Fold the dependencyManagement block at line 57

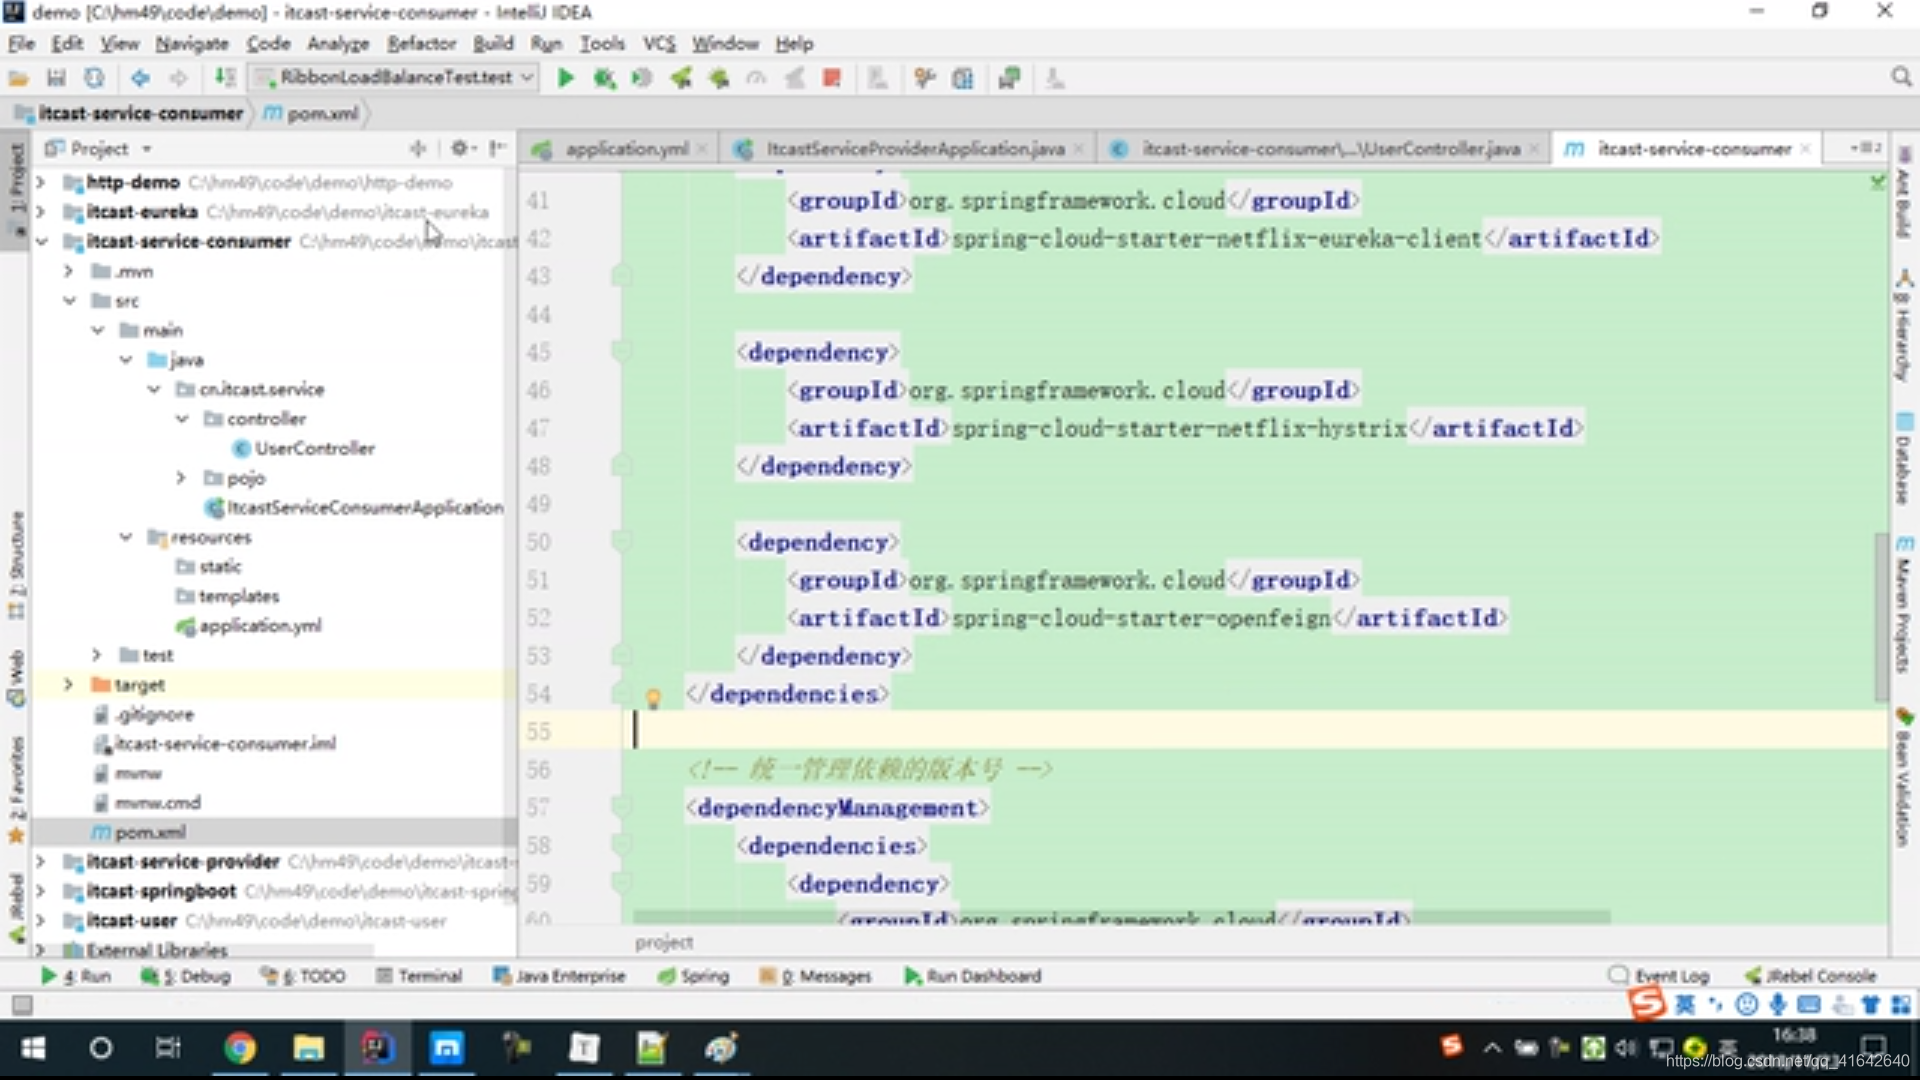pos(621,806)
